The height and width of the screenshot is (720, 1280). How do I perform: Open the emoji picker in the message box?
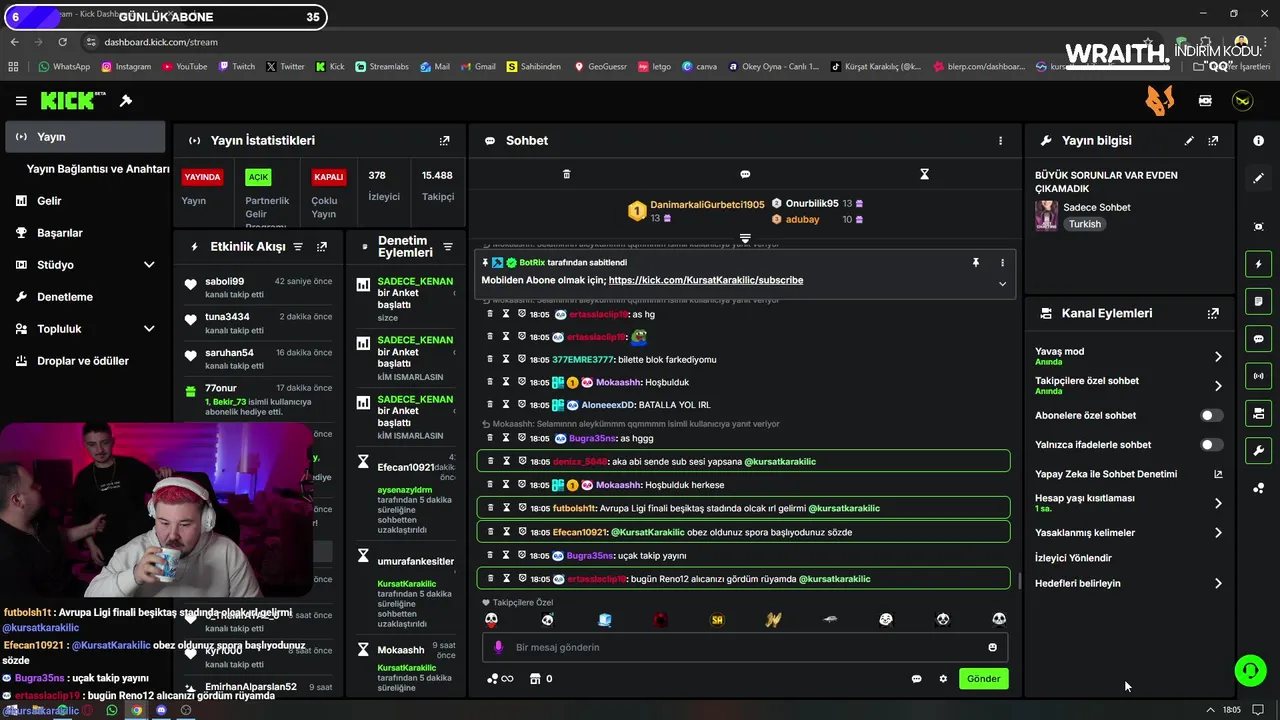(x=993, y=647)
